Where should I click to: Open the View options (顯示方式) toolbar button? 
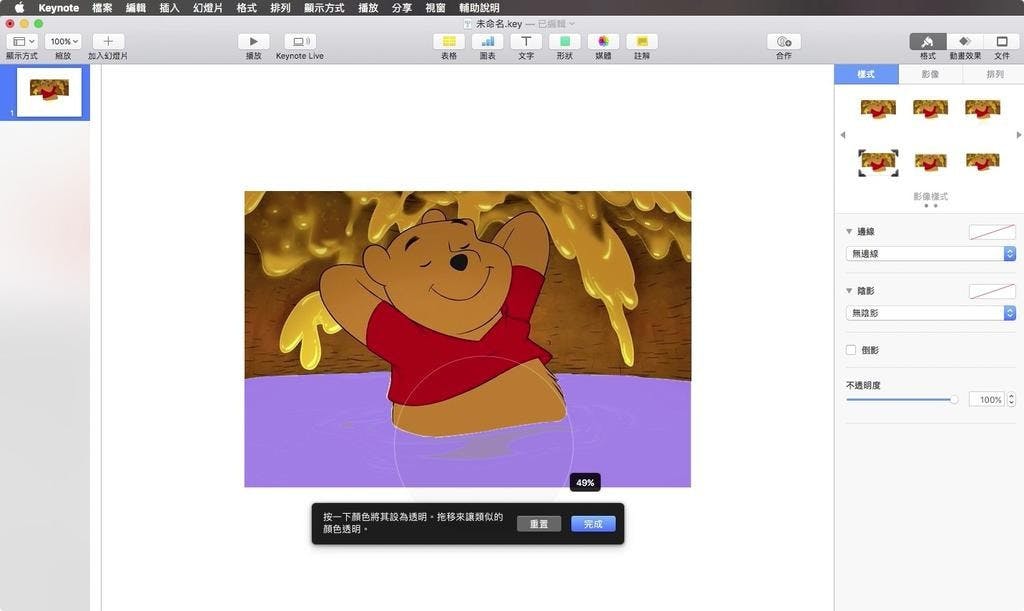(23, 41)
